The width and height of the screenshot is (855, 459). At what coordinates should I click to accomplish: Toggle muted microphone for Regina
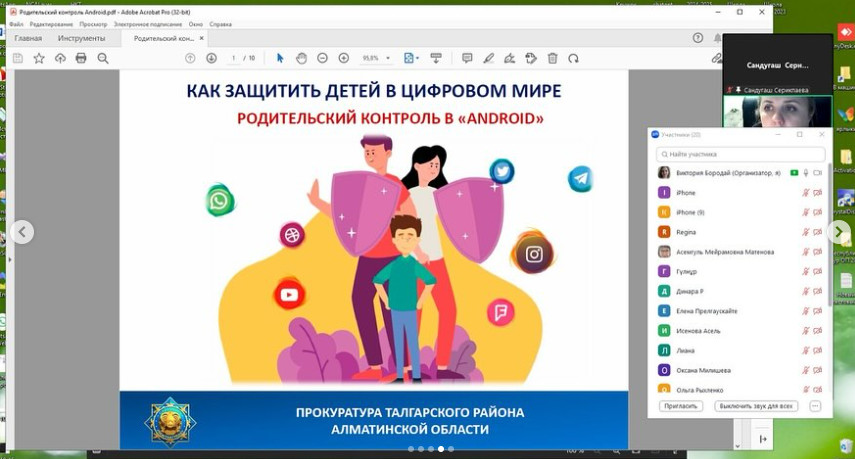[805, 232]
